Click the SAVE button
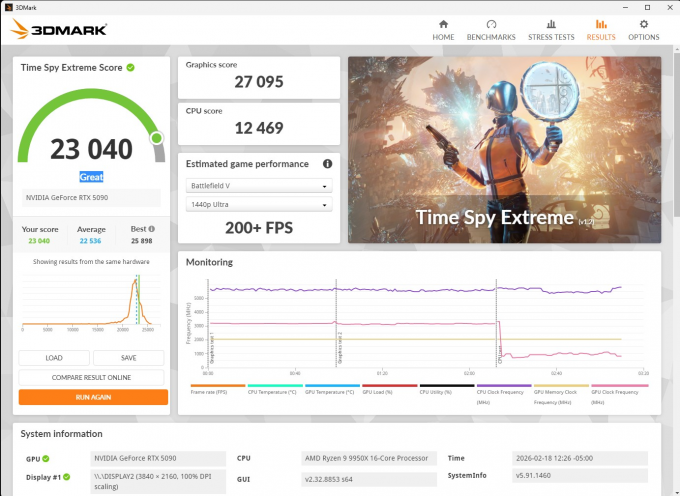 [x=128, y=358]
